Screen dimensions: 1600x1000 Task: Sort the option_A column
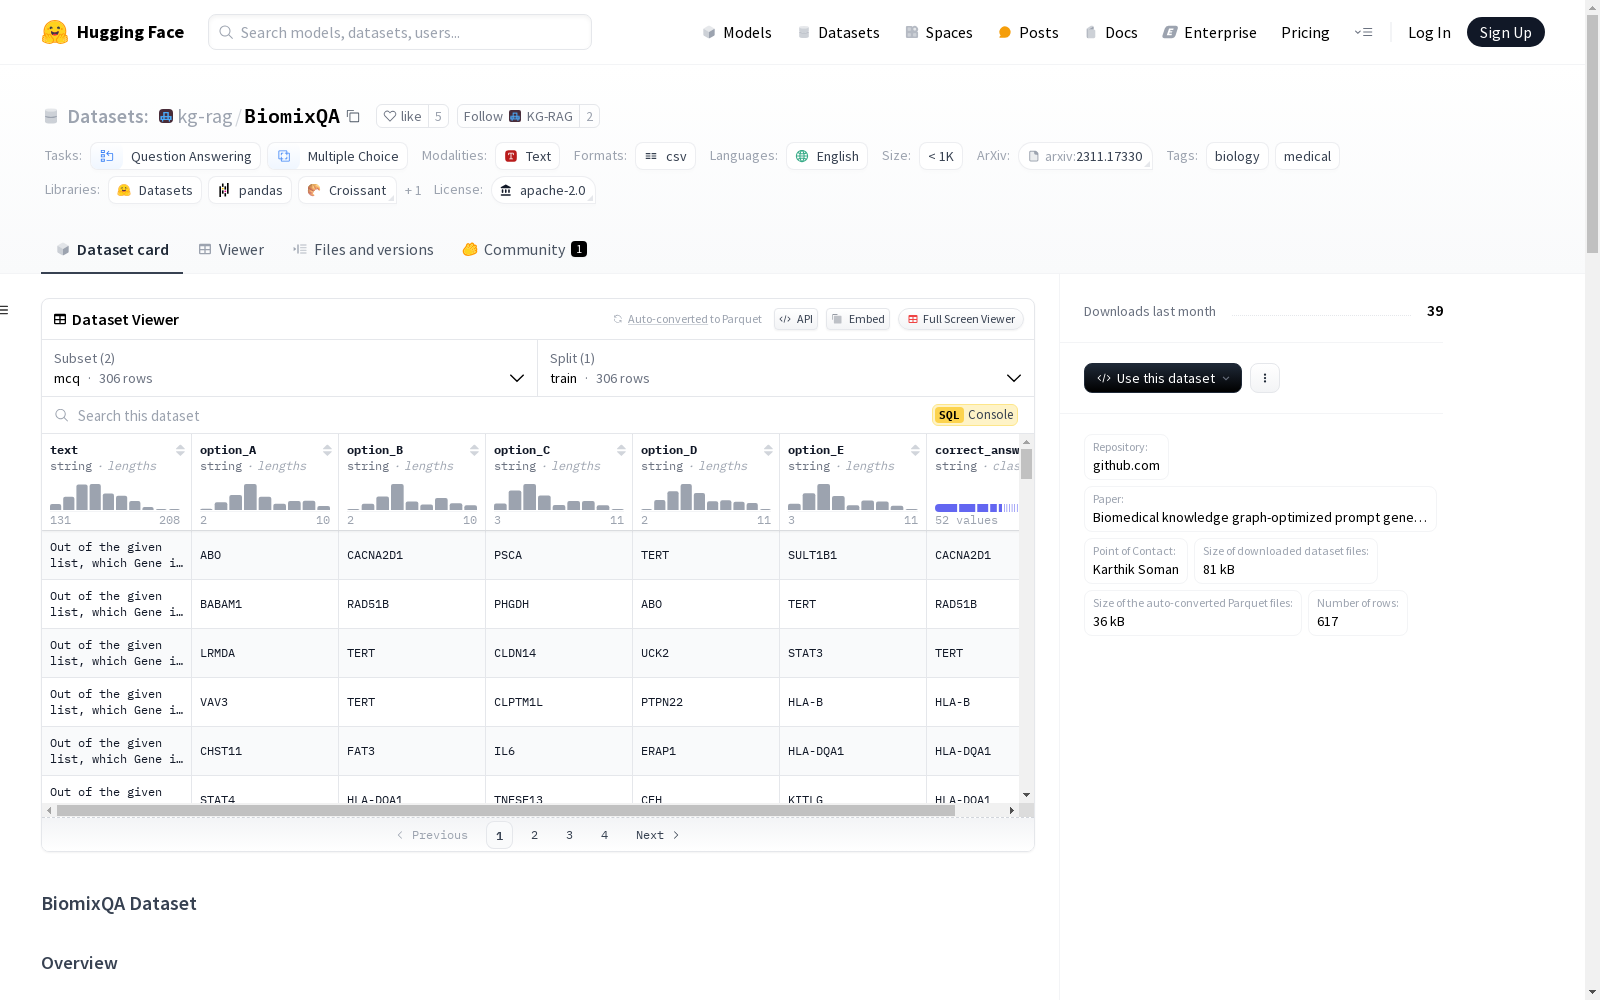tap(327, 450)
